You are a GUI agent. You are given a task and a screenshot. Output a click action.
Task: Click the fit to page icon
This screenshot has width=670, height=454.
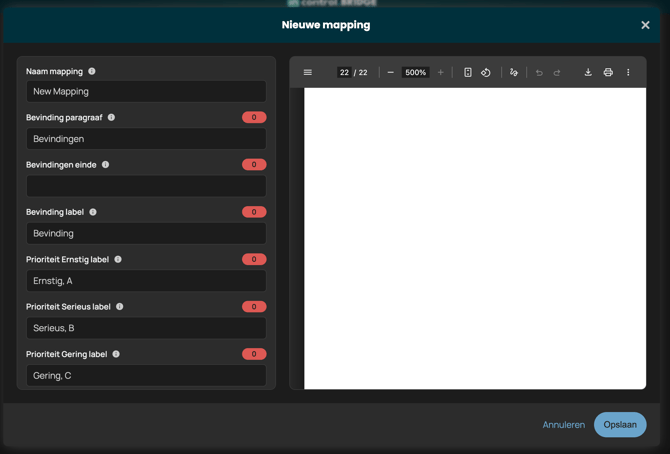(467, 73)
